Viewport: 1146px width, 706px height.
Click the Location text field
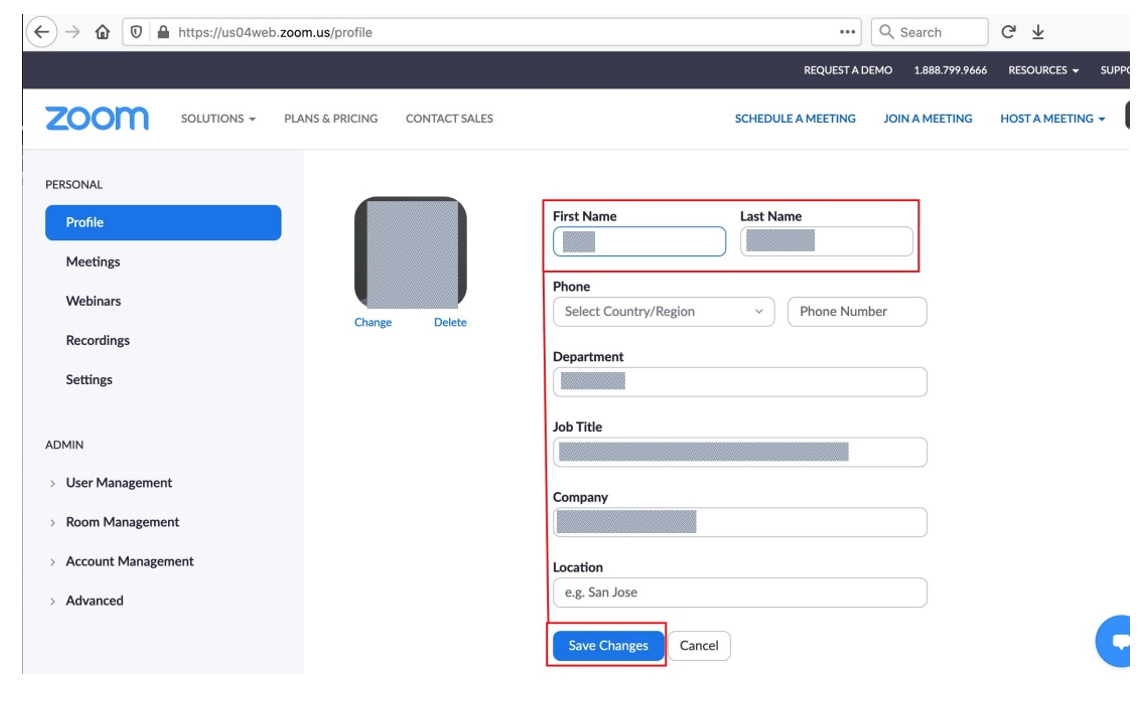(739, 593)
